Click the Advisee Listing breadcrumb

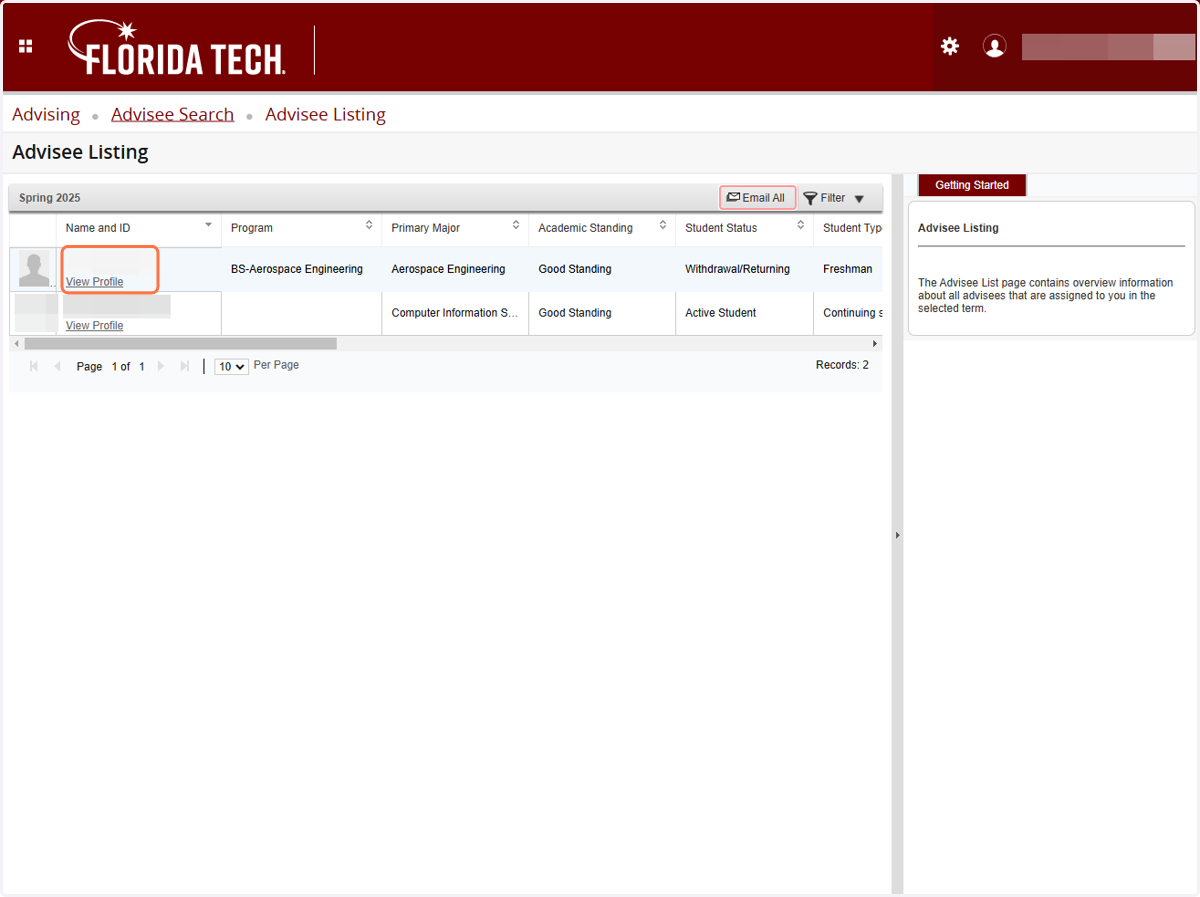pos(325,114)
